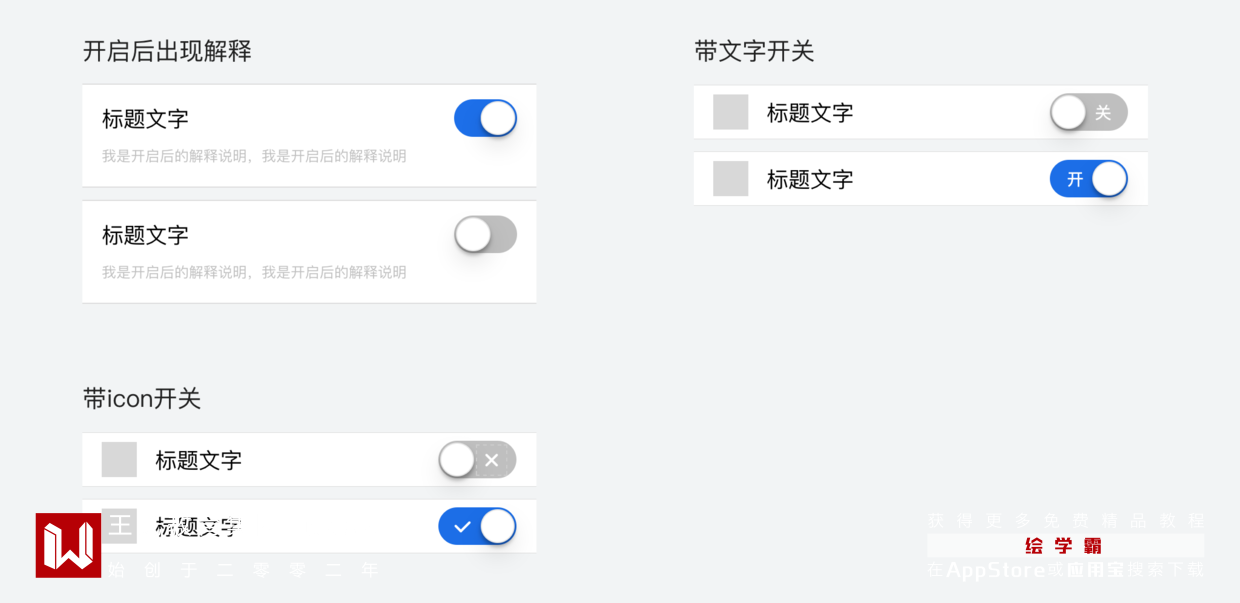Screen dimensions: 1240x603
Task: Click the red W logo
Action: (x=68, y=545)
